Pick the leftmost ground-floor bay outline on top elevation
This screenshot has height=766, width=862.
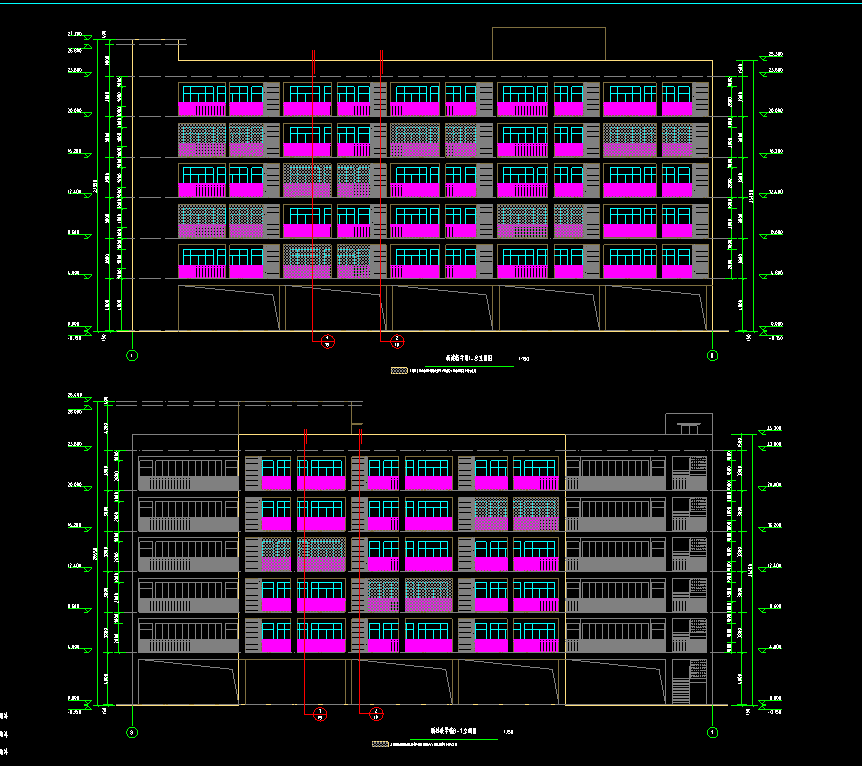tap(228, 308)
